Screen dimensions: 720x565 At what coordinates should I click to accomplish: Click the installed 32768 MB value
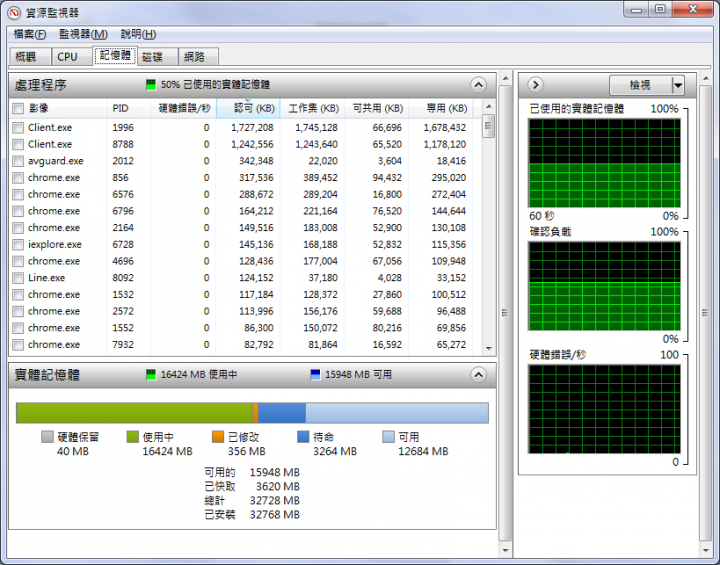click(275, 515)
